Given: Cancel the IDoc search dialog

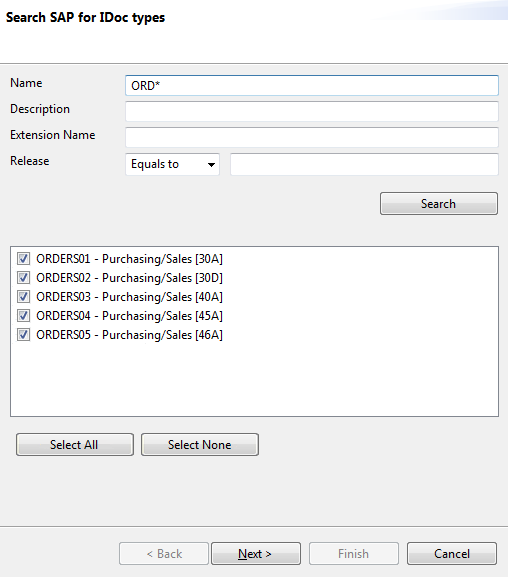Looking at the screenshot, I should tap(452, 553).
